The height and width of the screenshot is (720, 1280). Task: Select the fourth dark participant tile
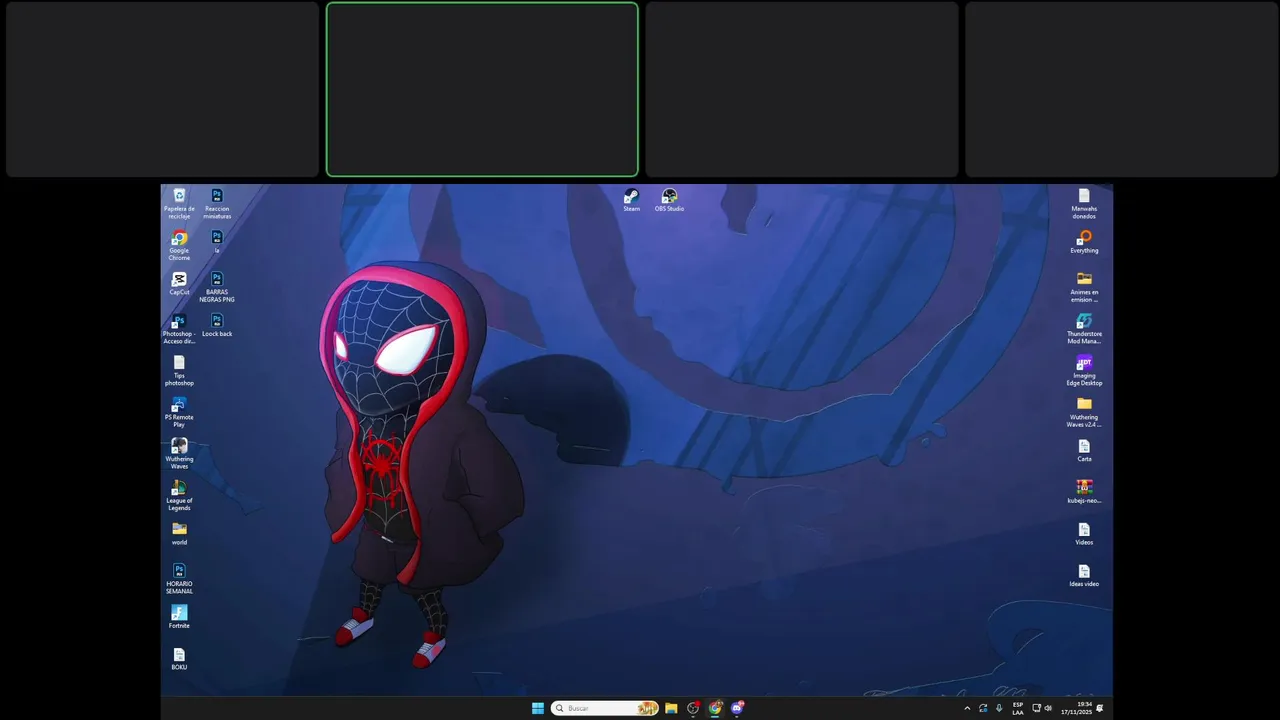(1122, 89)
